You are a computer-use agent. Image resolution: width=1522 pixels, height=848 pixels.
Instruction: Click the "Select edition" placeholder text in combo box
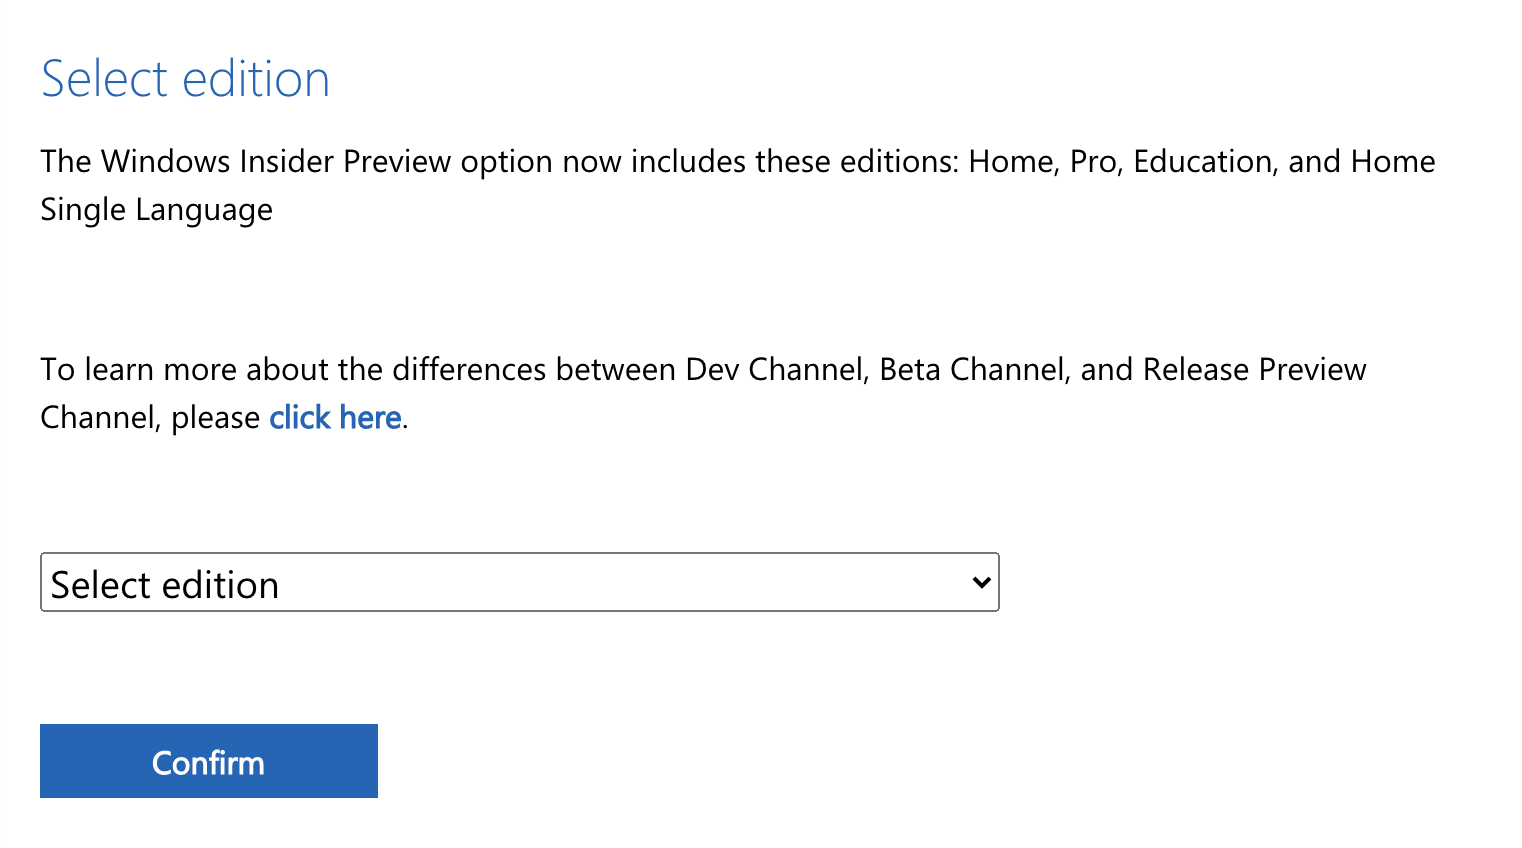point(165,585)
